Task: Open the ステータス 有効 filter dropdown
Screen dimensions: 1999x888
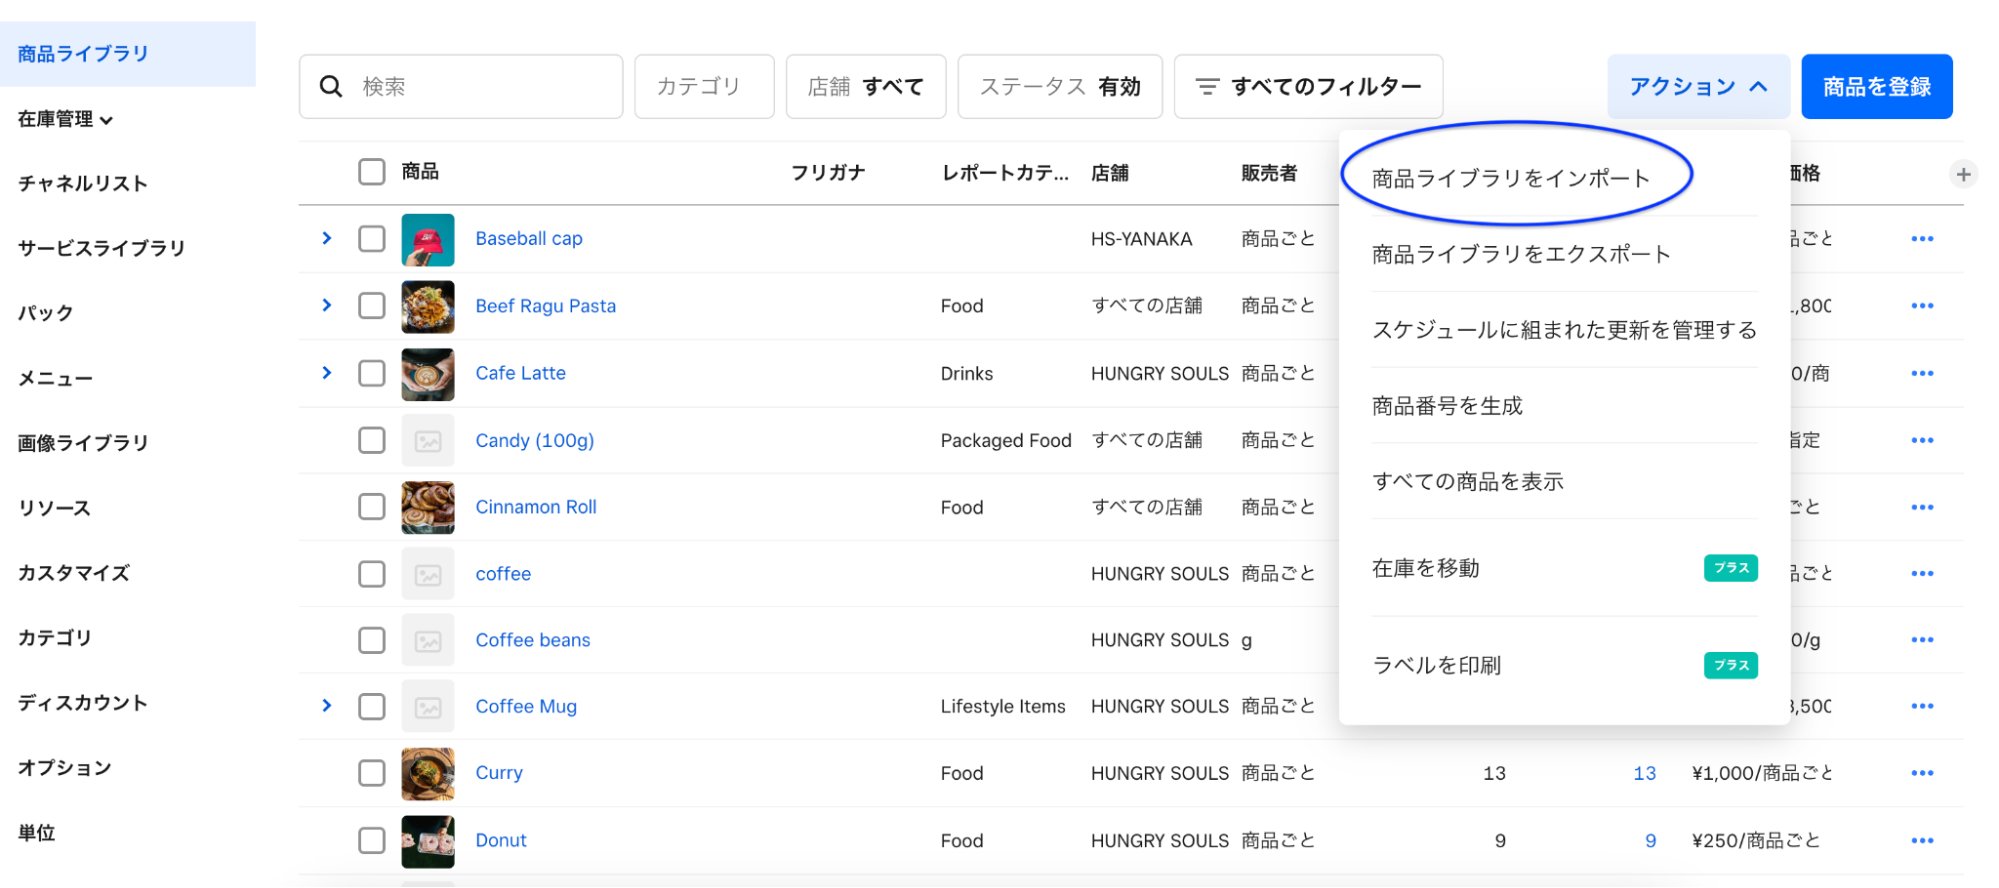Action: [x=1060, y=87]
